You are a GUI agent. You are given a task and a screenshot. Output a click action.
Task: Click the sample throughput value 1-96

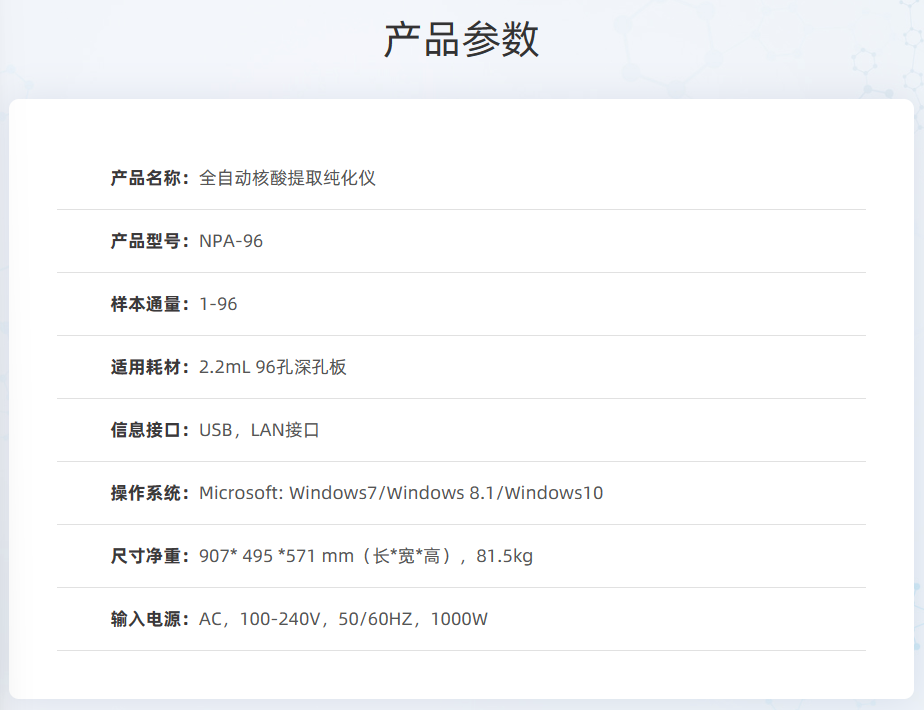[x=218, y=304]
